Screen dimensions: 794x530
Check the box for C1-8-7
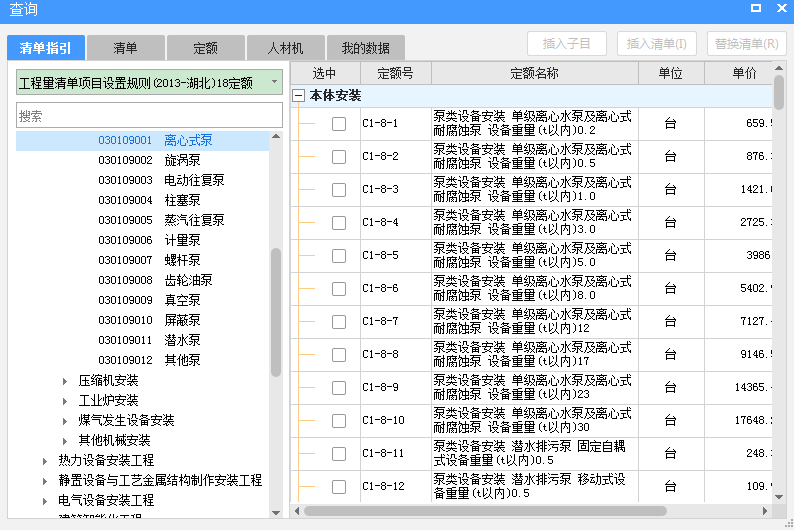[x=339, y=322]
